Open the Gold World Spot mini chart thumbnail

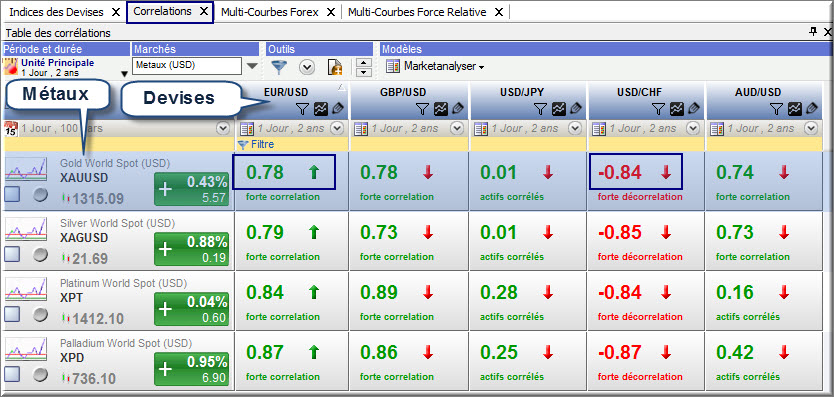click(x=25, y=168)
